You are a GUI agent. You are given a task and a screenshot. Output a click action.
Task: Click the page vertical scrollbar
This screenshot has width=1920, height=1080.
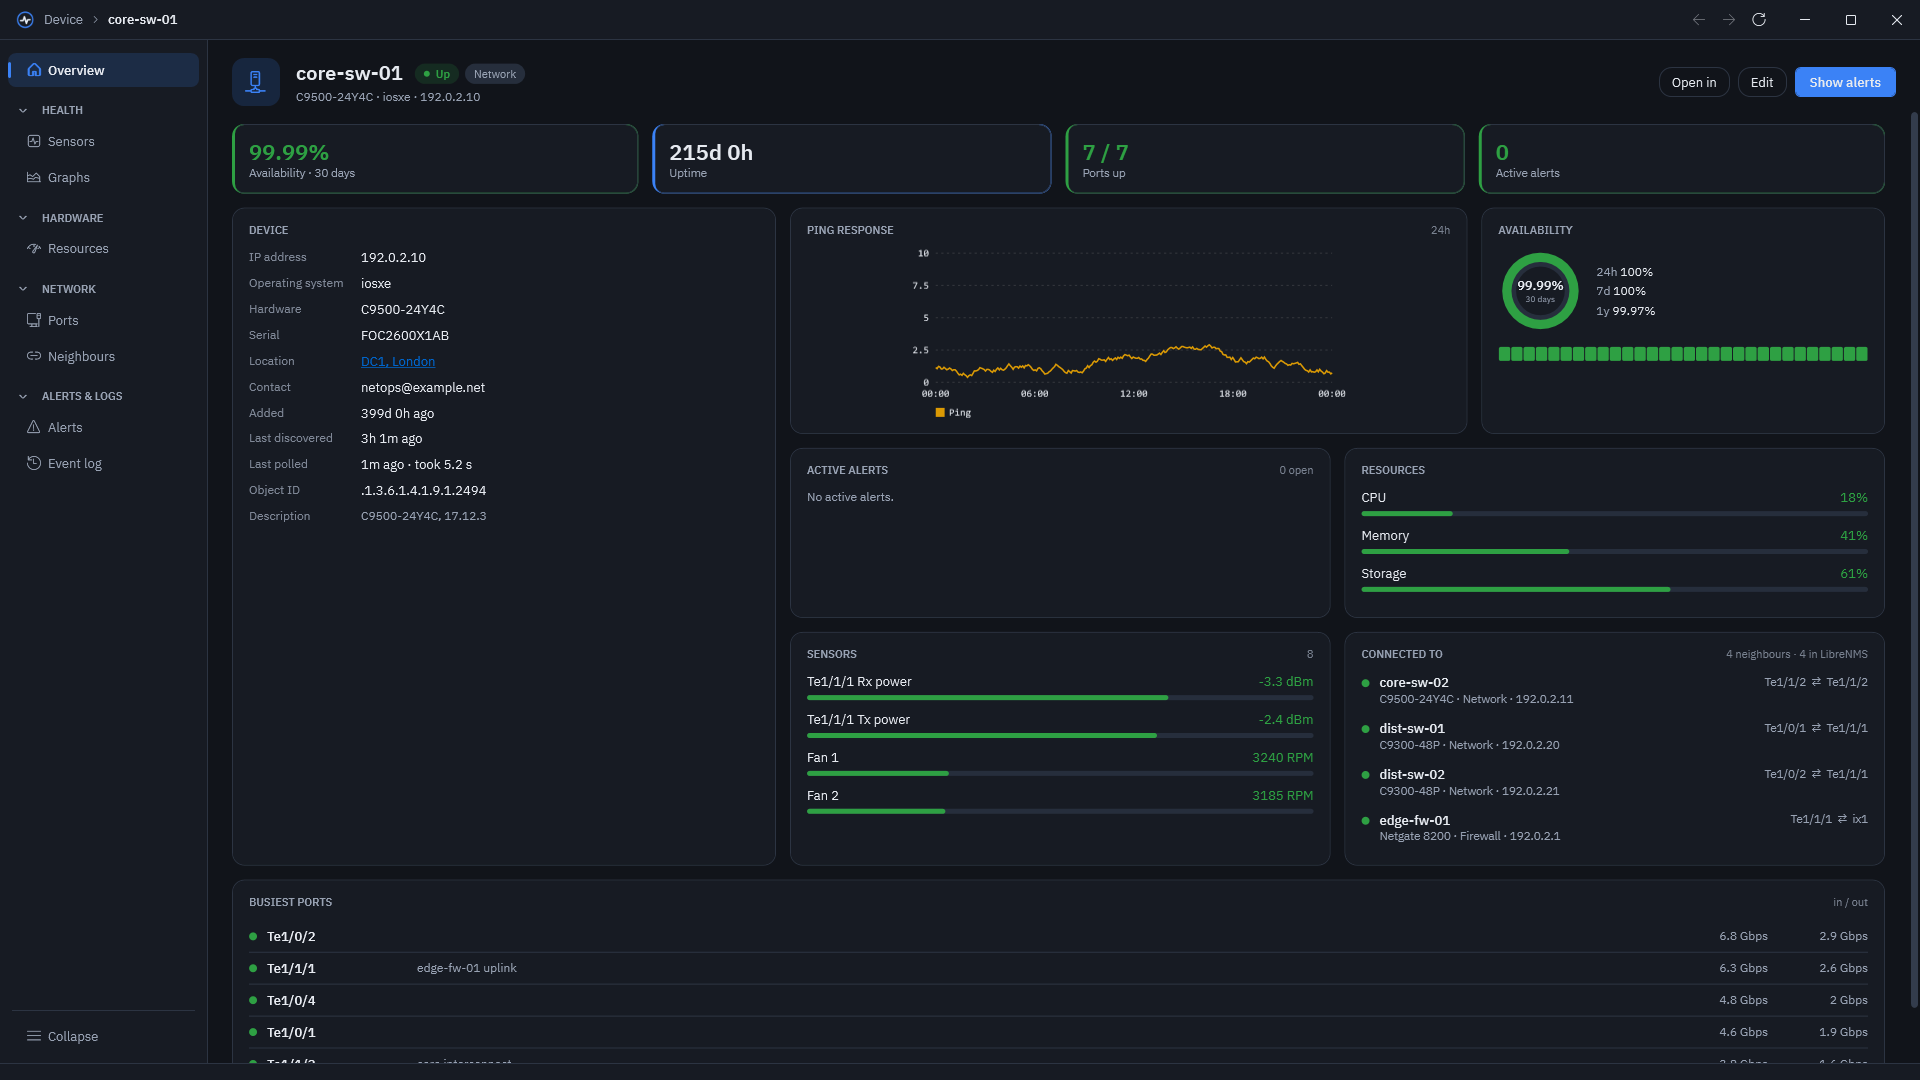pos(1914,560)
